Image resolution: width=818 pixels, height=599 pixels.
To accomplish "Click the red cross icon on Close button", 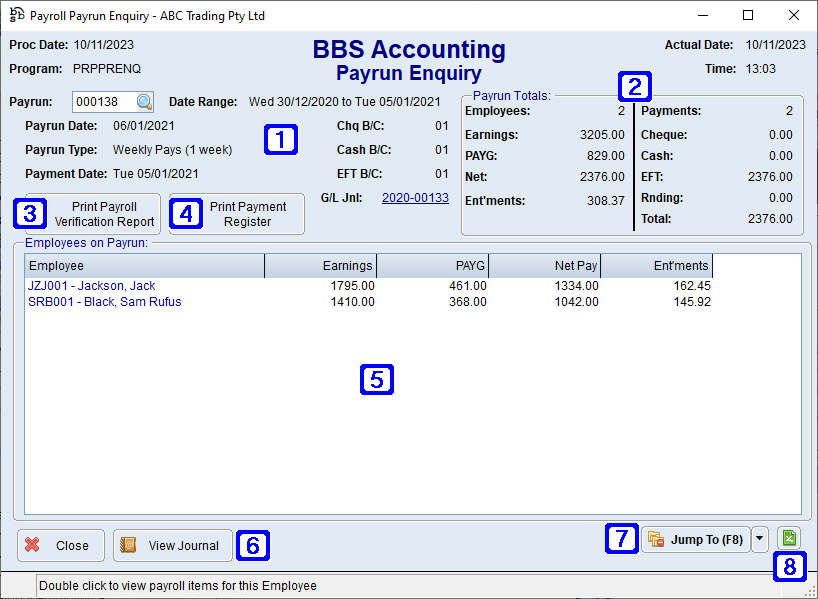I will coord(31,545).
